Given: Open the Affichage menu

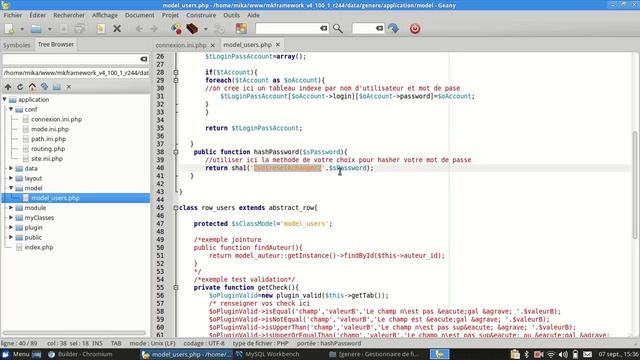Looking at the screenshot, I should click(x=104, y=15).
